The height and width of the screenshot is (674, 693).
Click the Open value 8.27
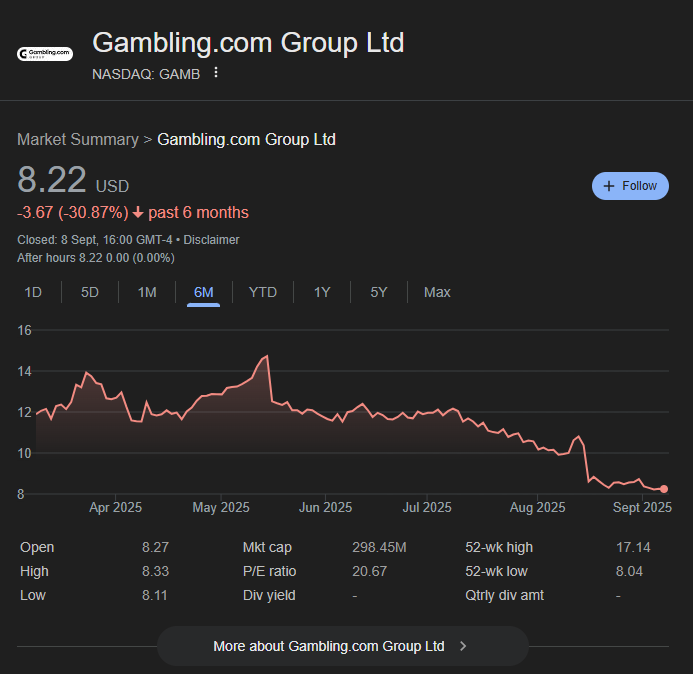coord(155,547)
